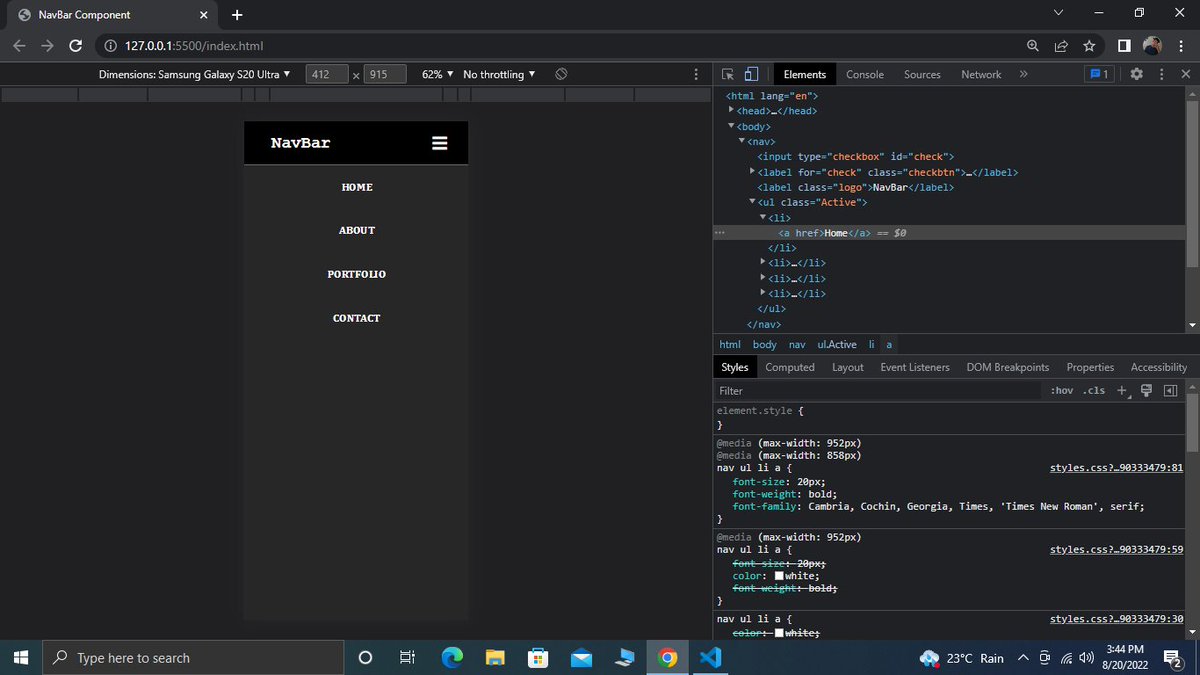Screen dimensions: 1200x675
Task: Reload the page
Action: [75, 45]
